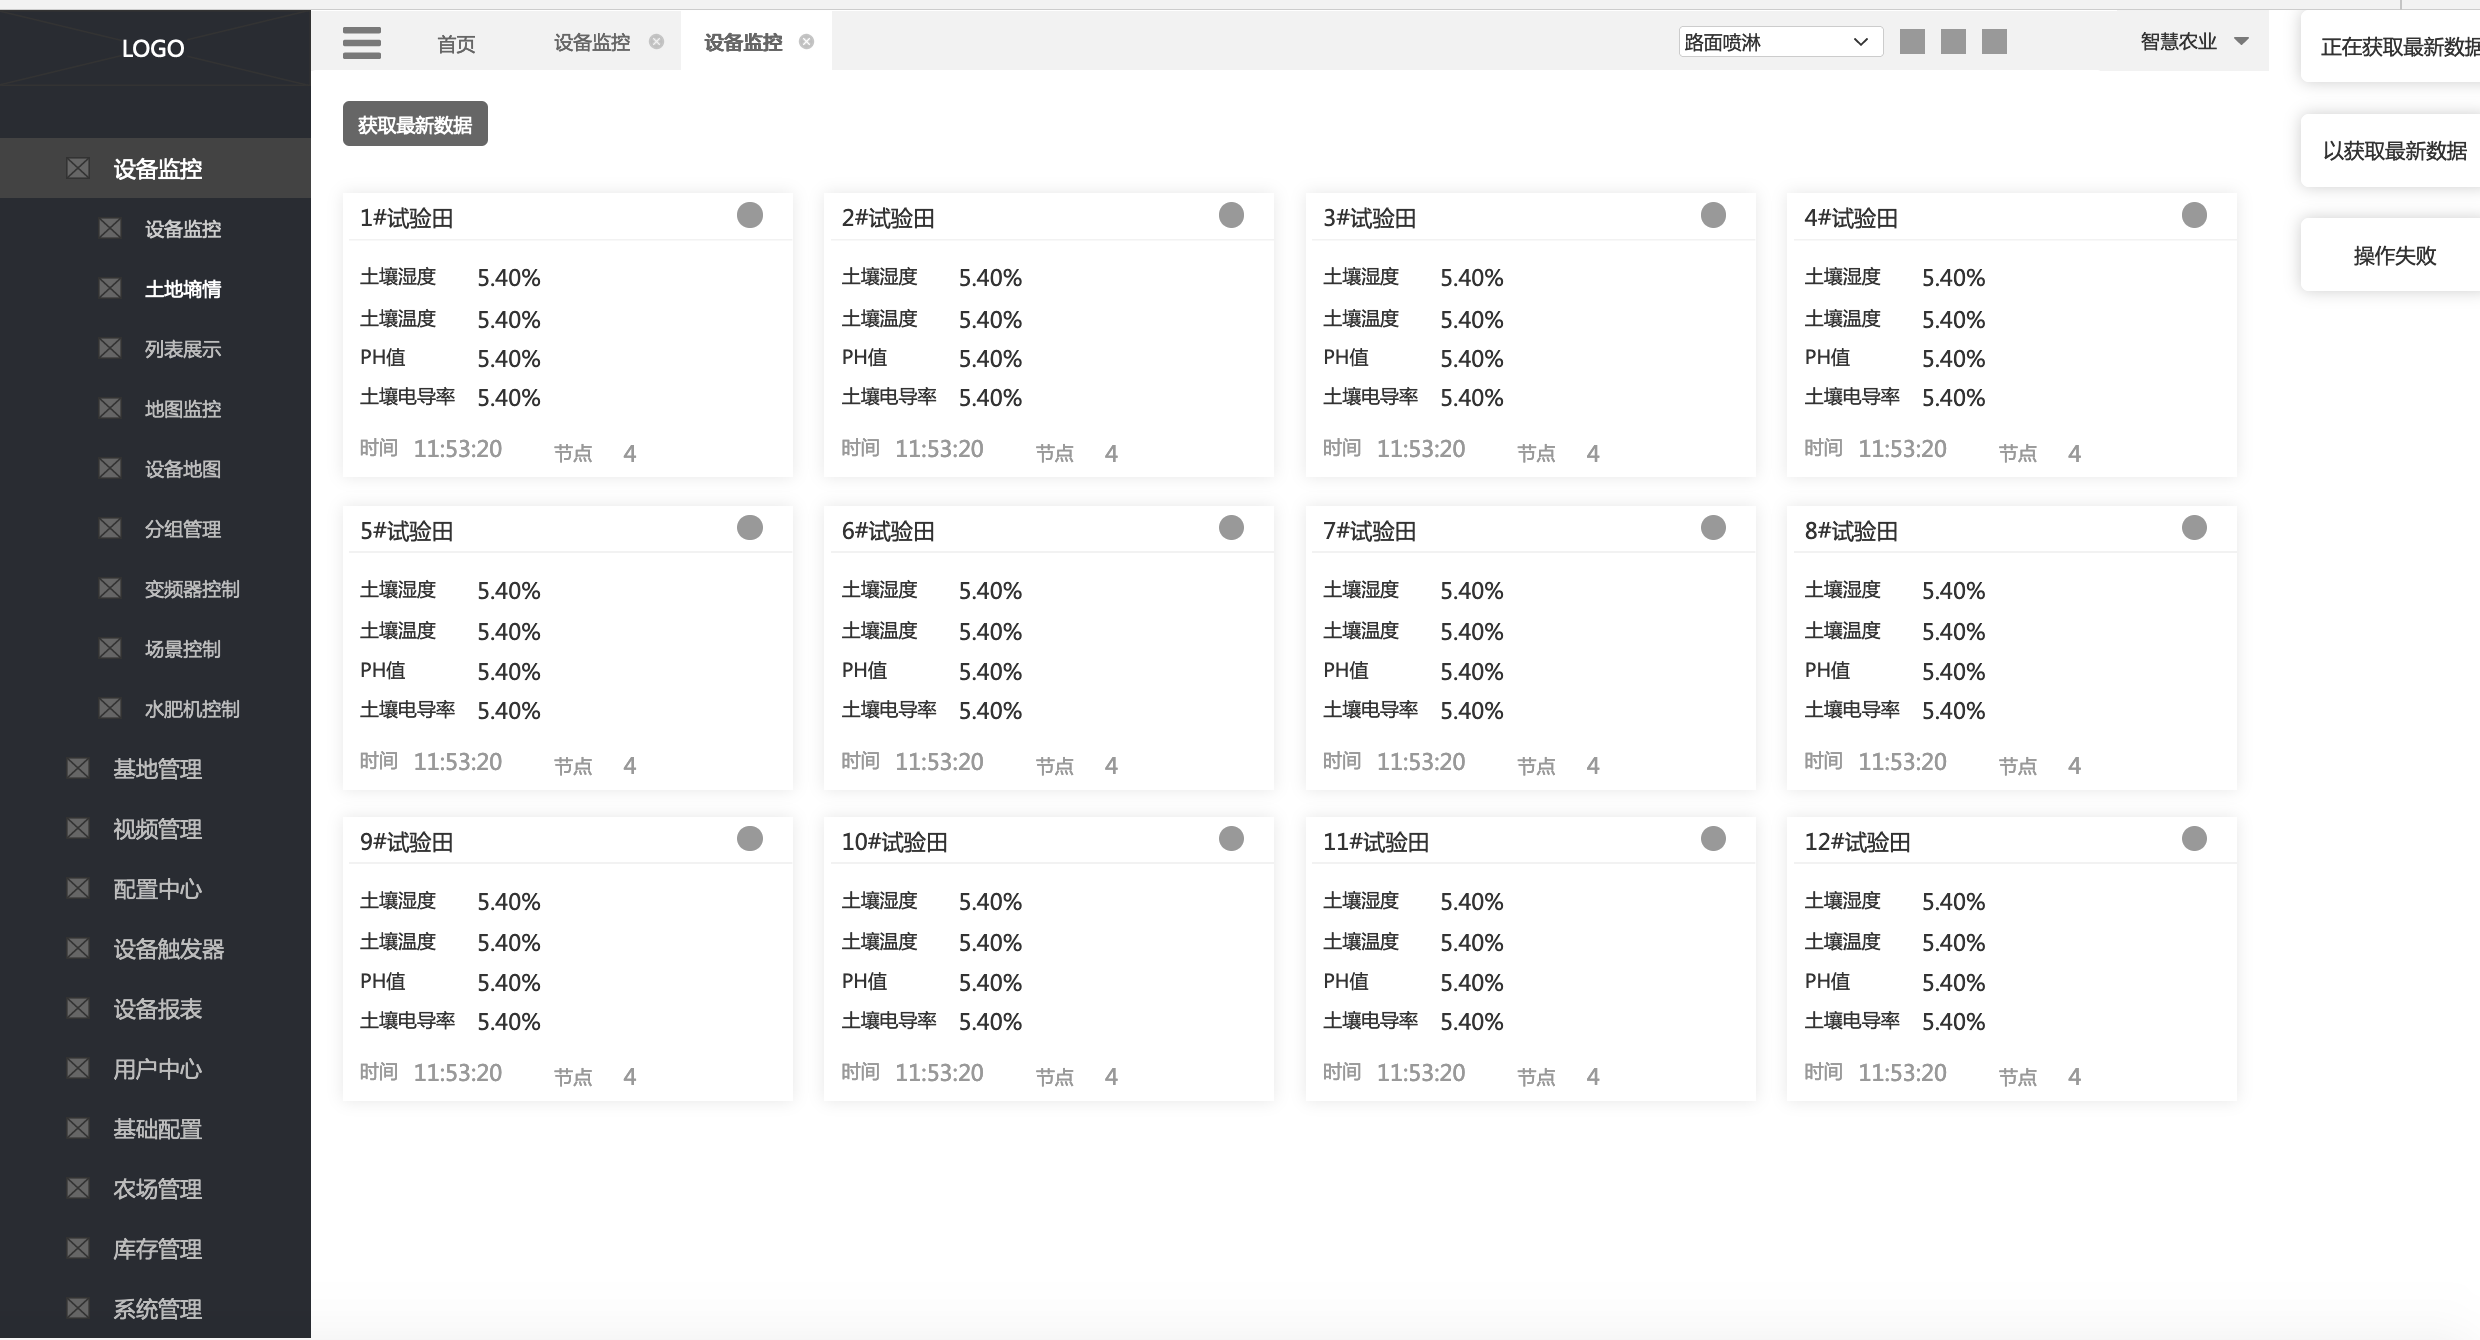Click the icon beside 分组管理
The height and width of the screenshot is (1340, 2480).
pyautogui.click(x=110, y=528)
